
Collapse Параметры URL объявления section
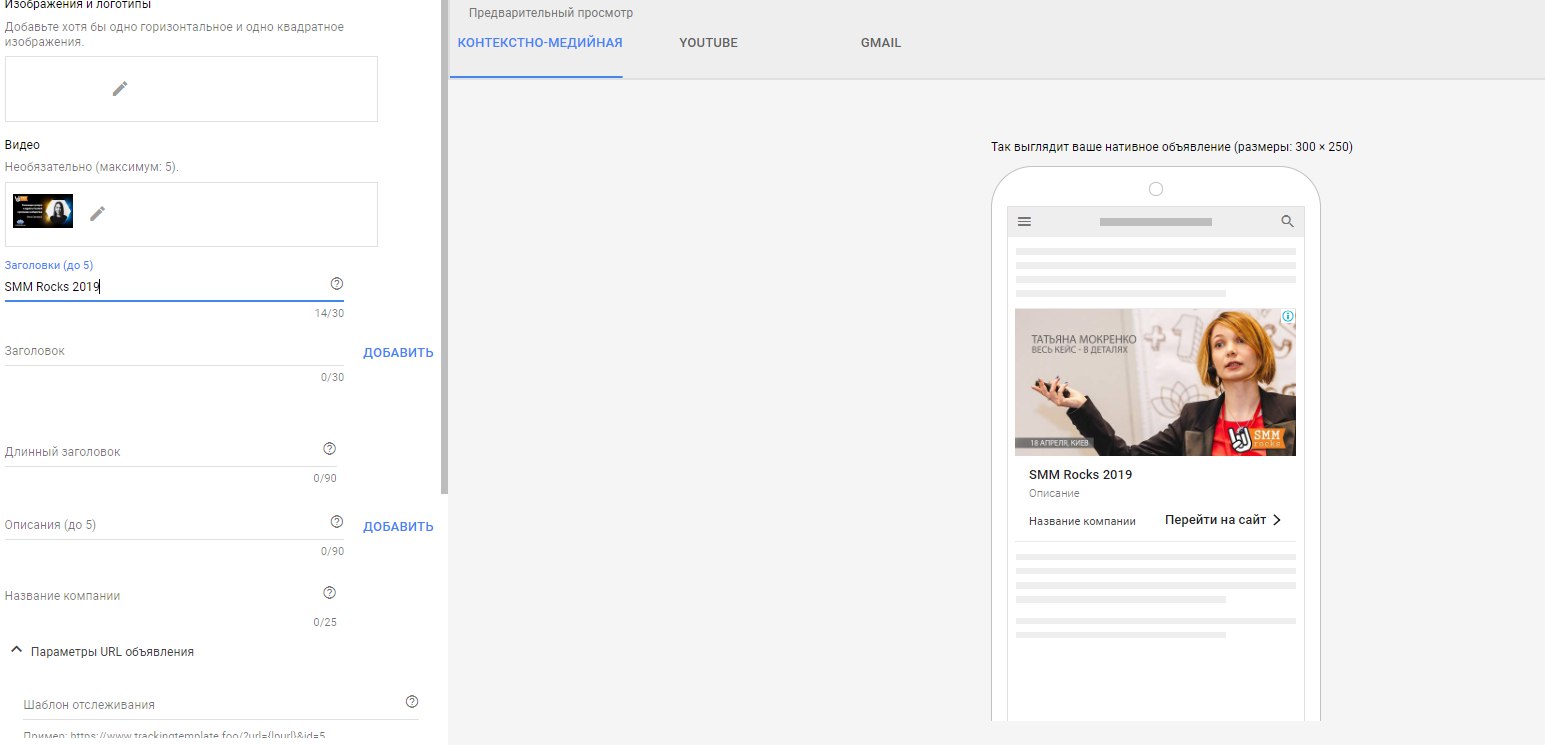coord(16,650)
